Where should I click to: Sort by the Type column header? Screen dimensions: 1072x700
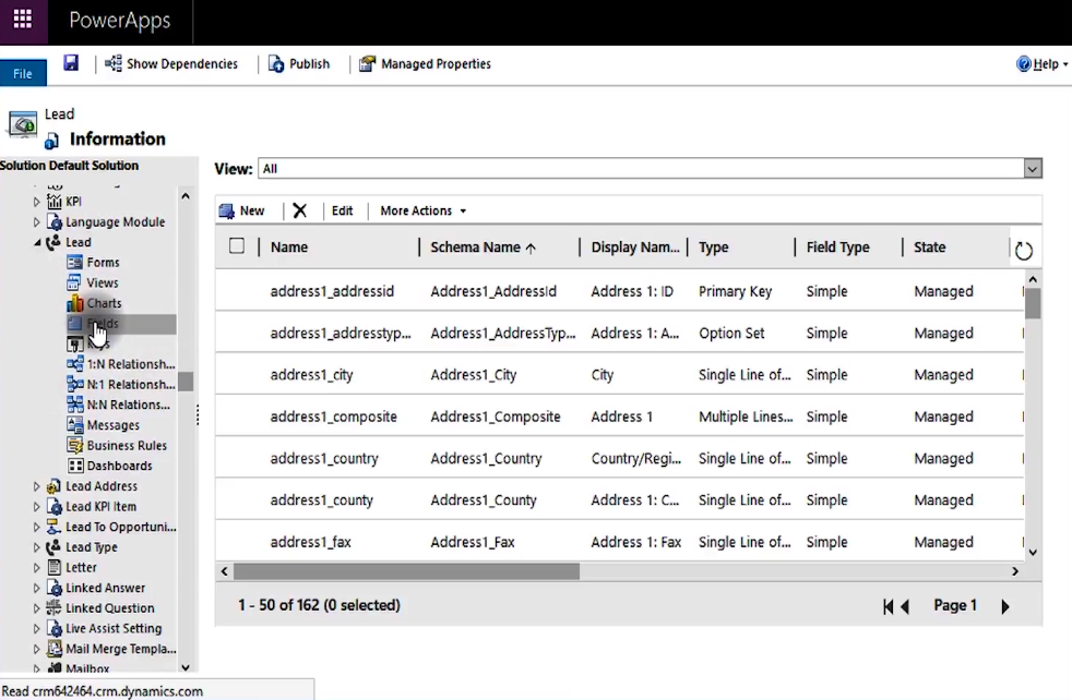click(x=713, y=247)
